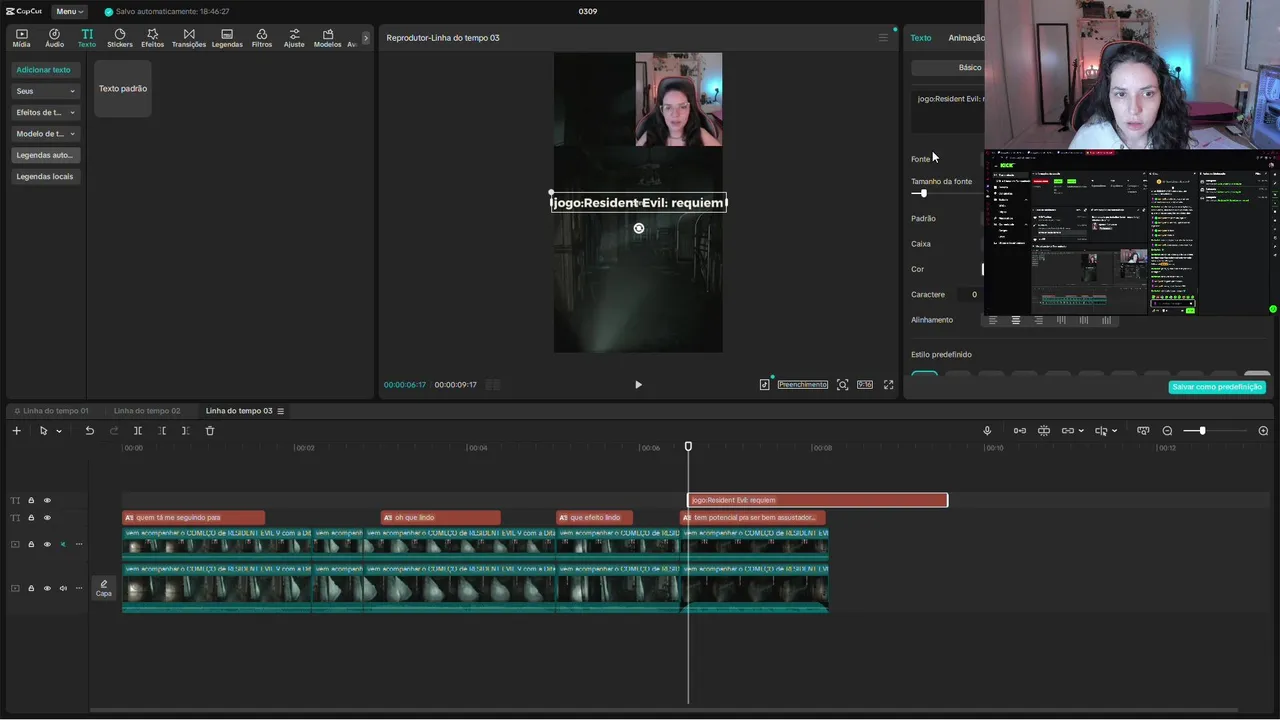Click the TikTok icon below the player
This screenshot has height=720, width=1280.
pyautogui.click(x=764, y=385)
